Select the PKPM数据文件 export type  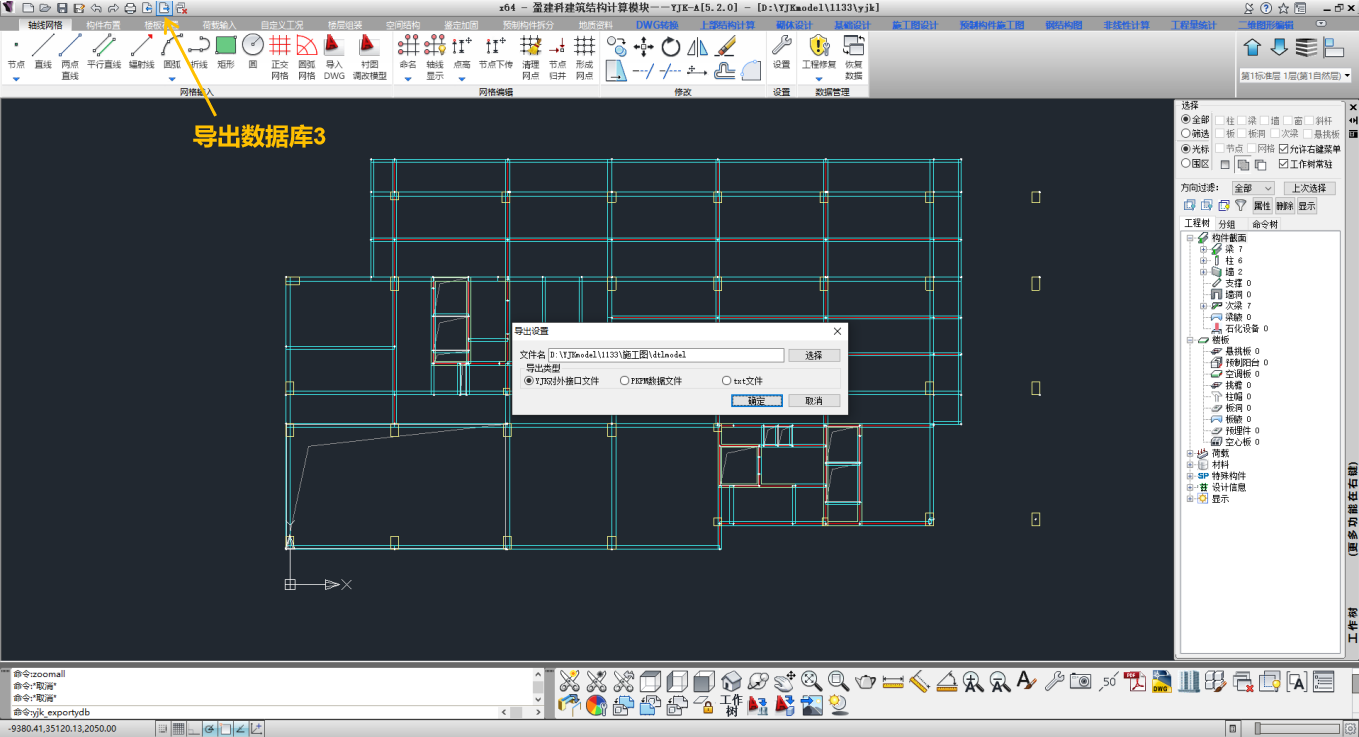[x=625, y=381]
